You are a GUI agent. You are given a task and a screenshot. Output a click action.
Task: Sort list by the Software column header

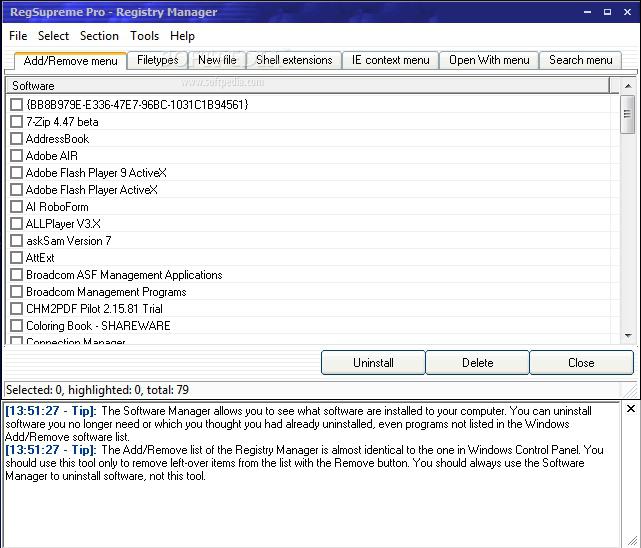click(x=308, y=86)
